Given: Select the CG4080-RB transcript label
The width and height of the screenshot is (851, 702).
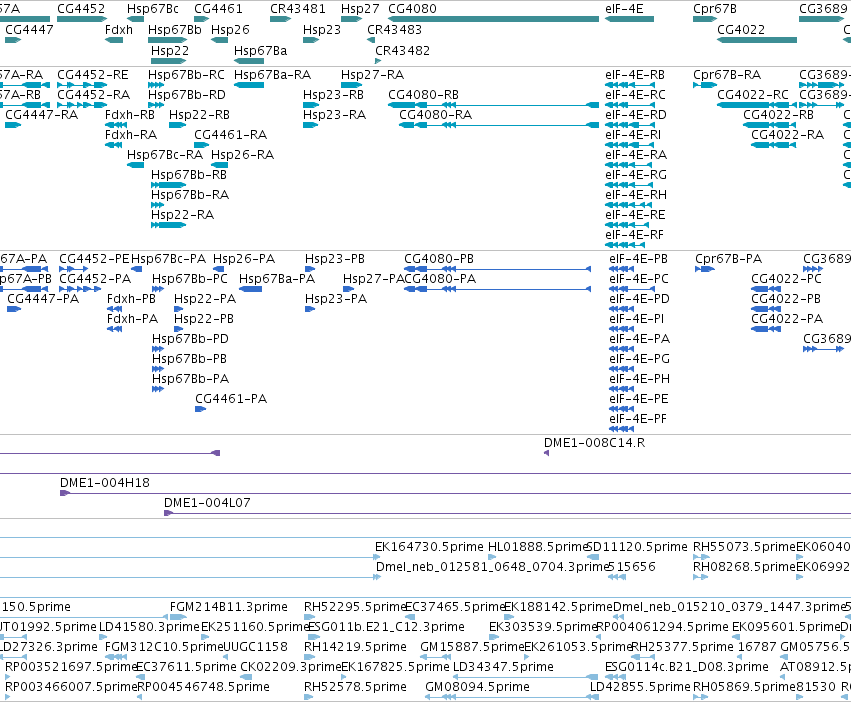Looking at the screenshot, I should (x=423, y=94).
